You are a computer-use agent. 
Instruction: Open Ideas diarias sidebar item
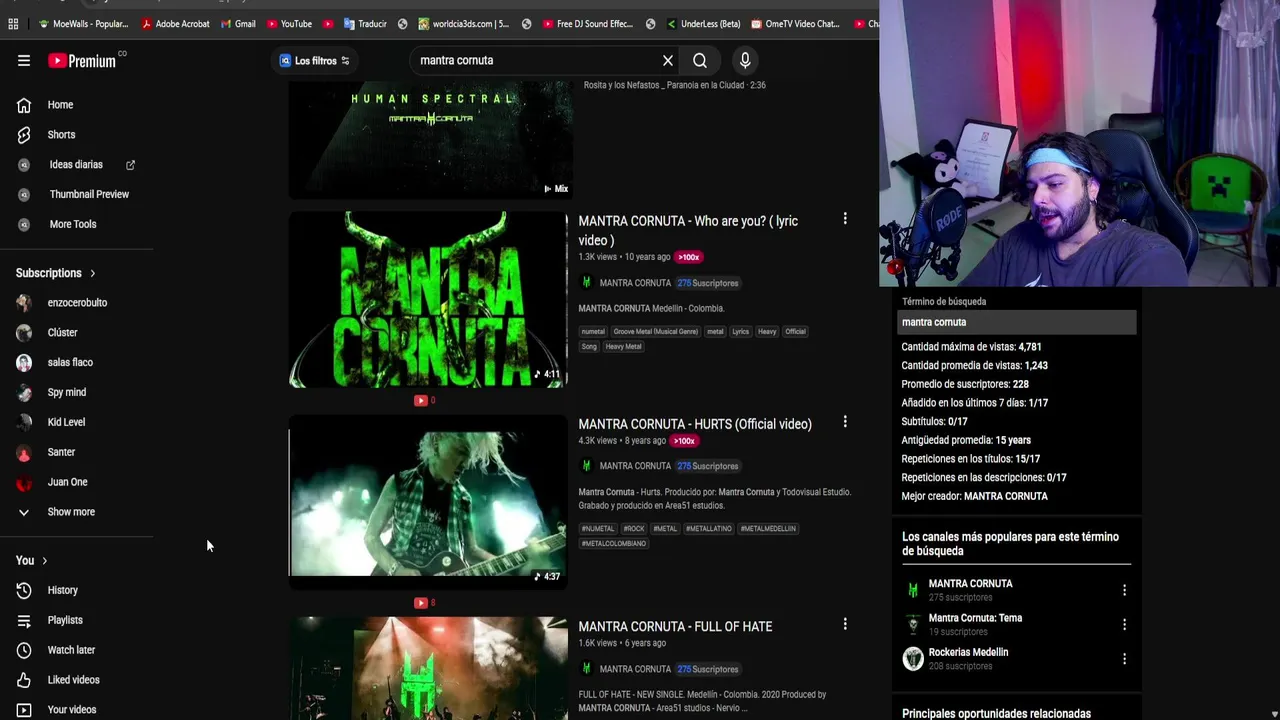[x=76, y=165]
